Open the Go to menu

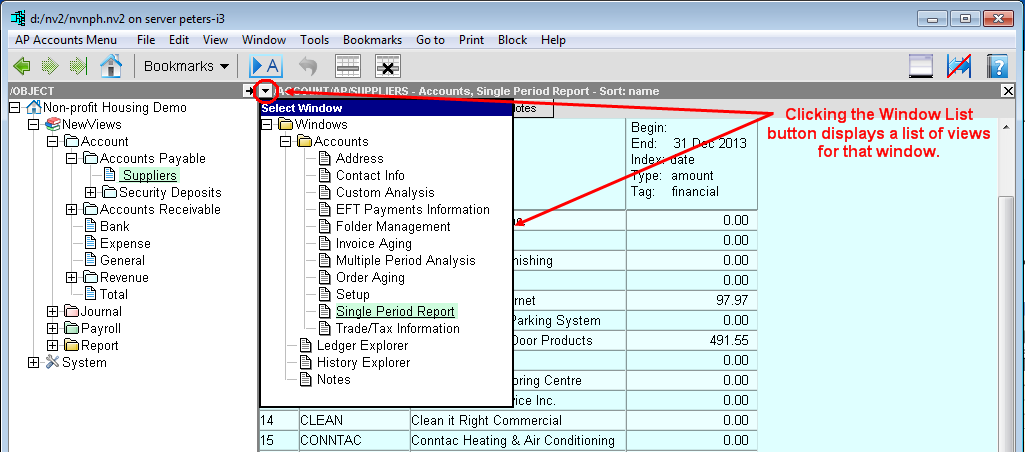pos(430,40)
